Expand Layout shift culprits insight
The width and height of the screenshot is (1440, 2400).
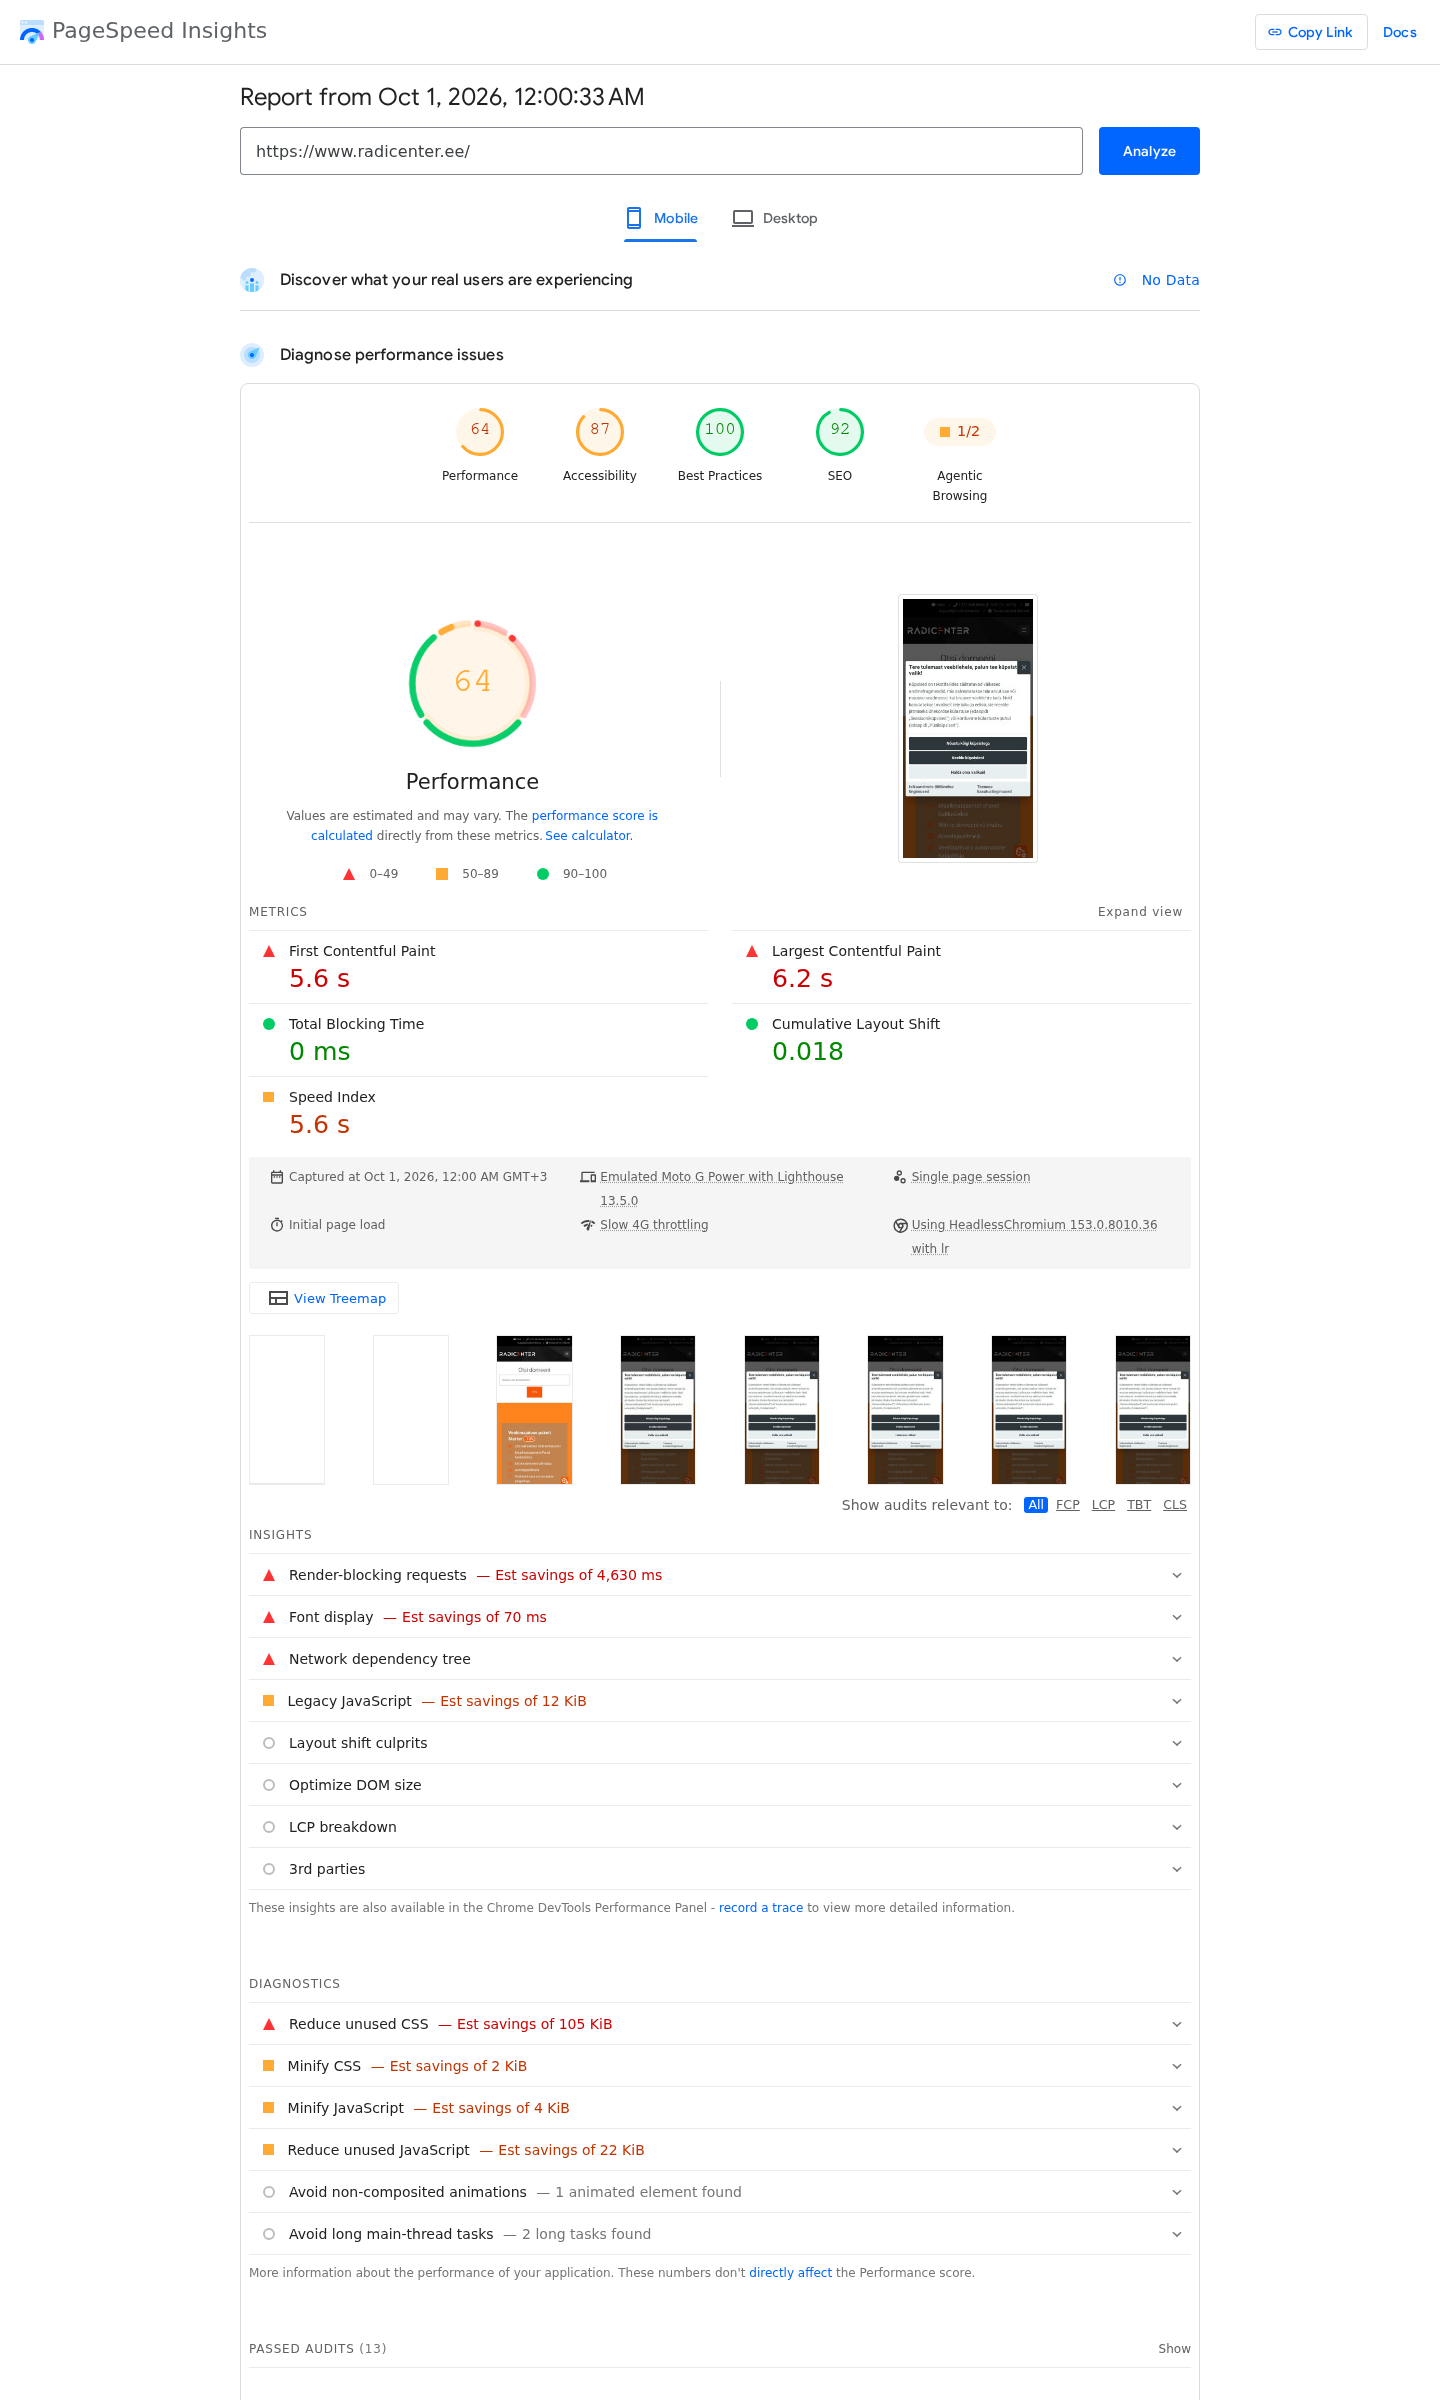pyautogui.click(x=720, y=1743)
